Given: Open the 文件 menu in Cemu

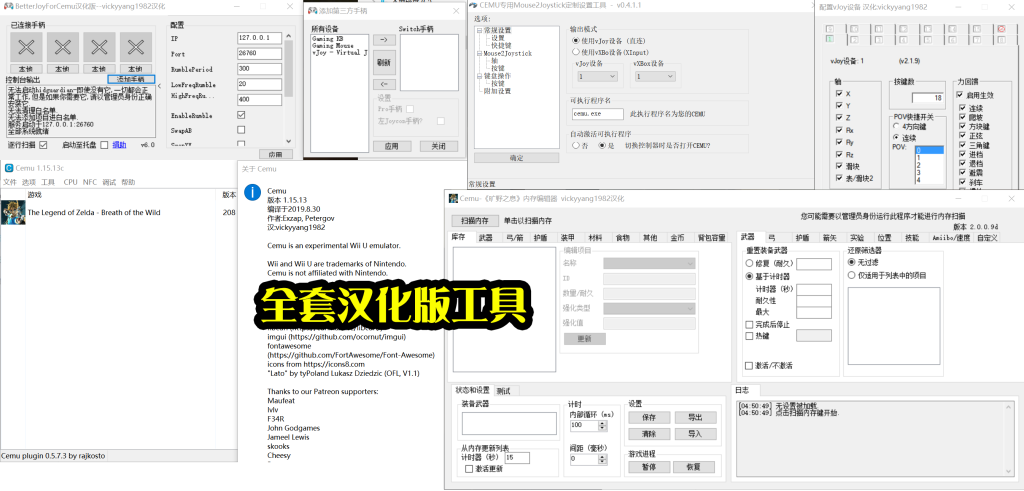Looking at the screenshot, I should point(10,182).
